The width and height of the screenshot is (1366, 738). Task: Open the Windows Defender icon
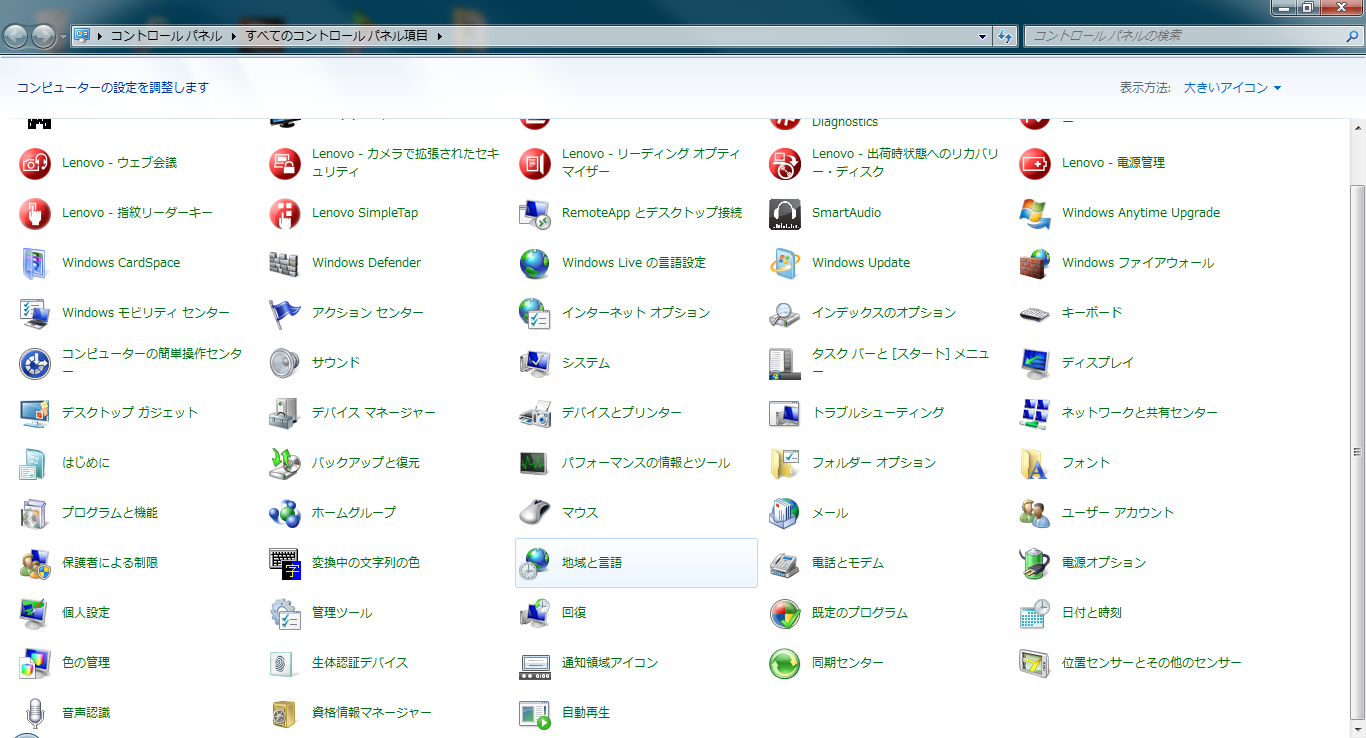coord(284,263)
